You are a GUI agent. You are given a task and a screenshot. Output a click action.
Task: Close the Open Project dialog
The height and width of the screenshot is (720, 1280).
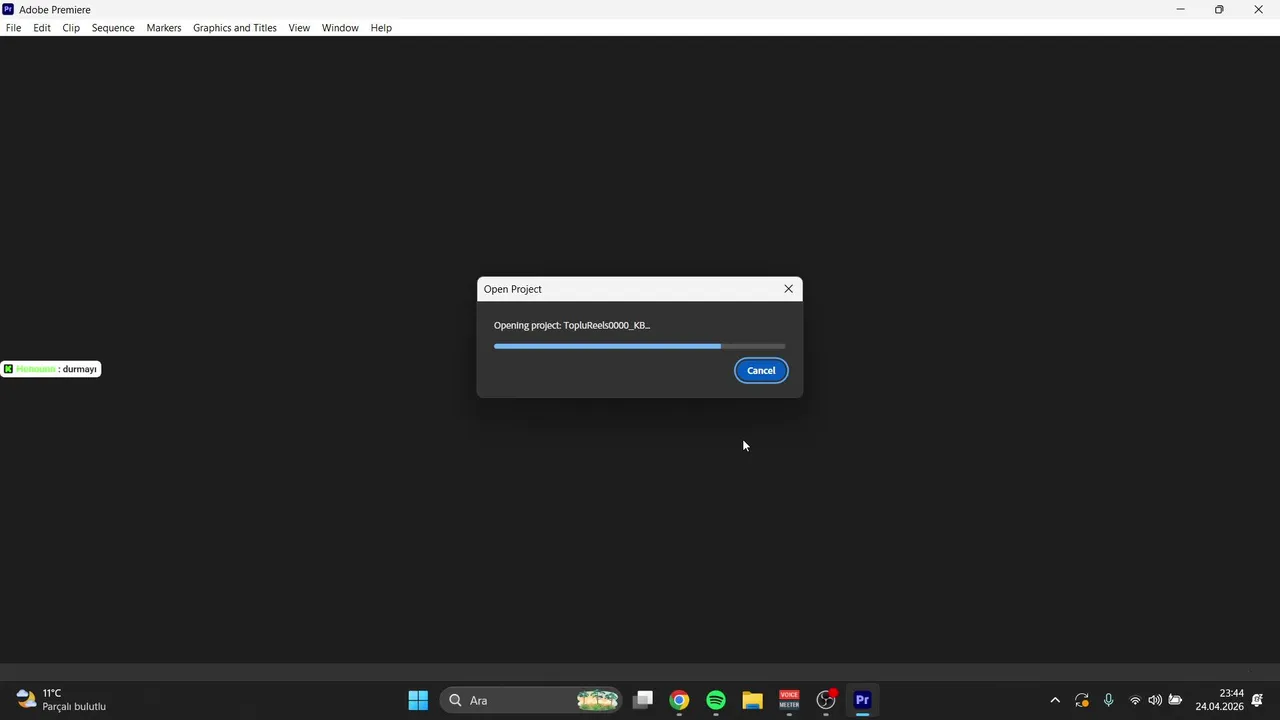(788, 289)
